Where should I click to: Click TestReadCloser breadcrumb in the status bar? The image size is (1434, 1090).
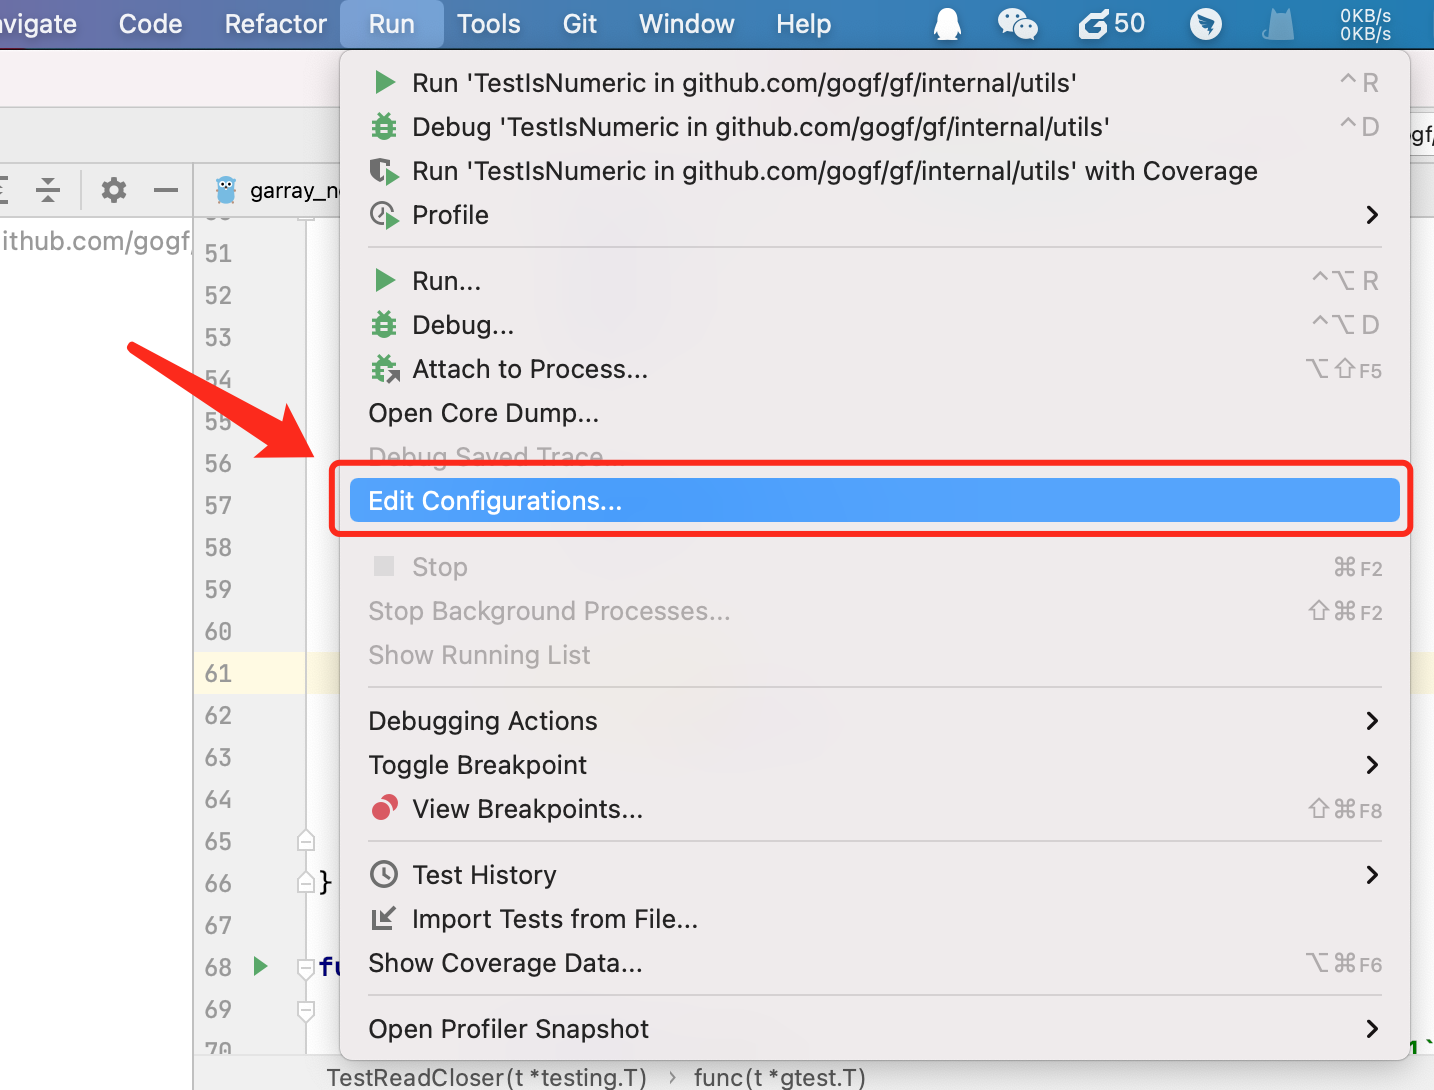tap(486, 1077)
